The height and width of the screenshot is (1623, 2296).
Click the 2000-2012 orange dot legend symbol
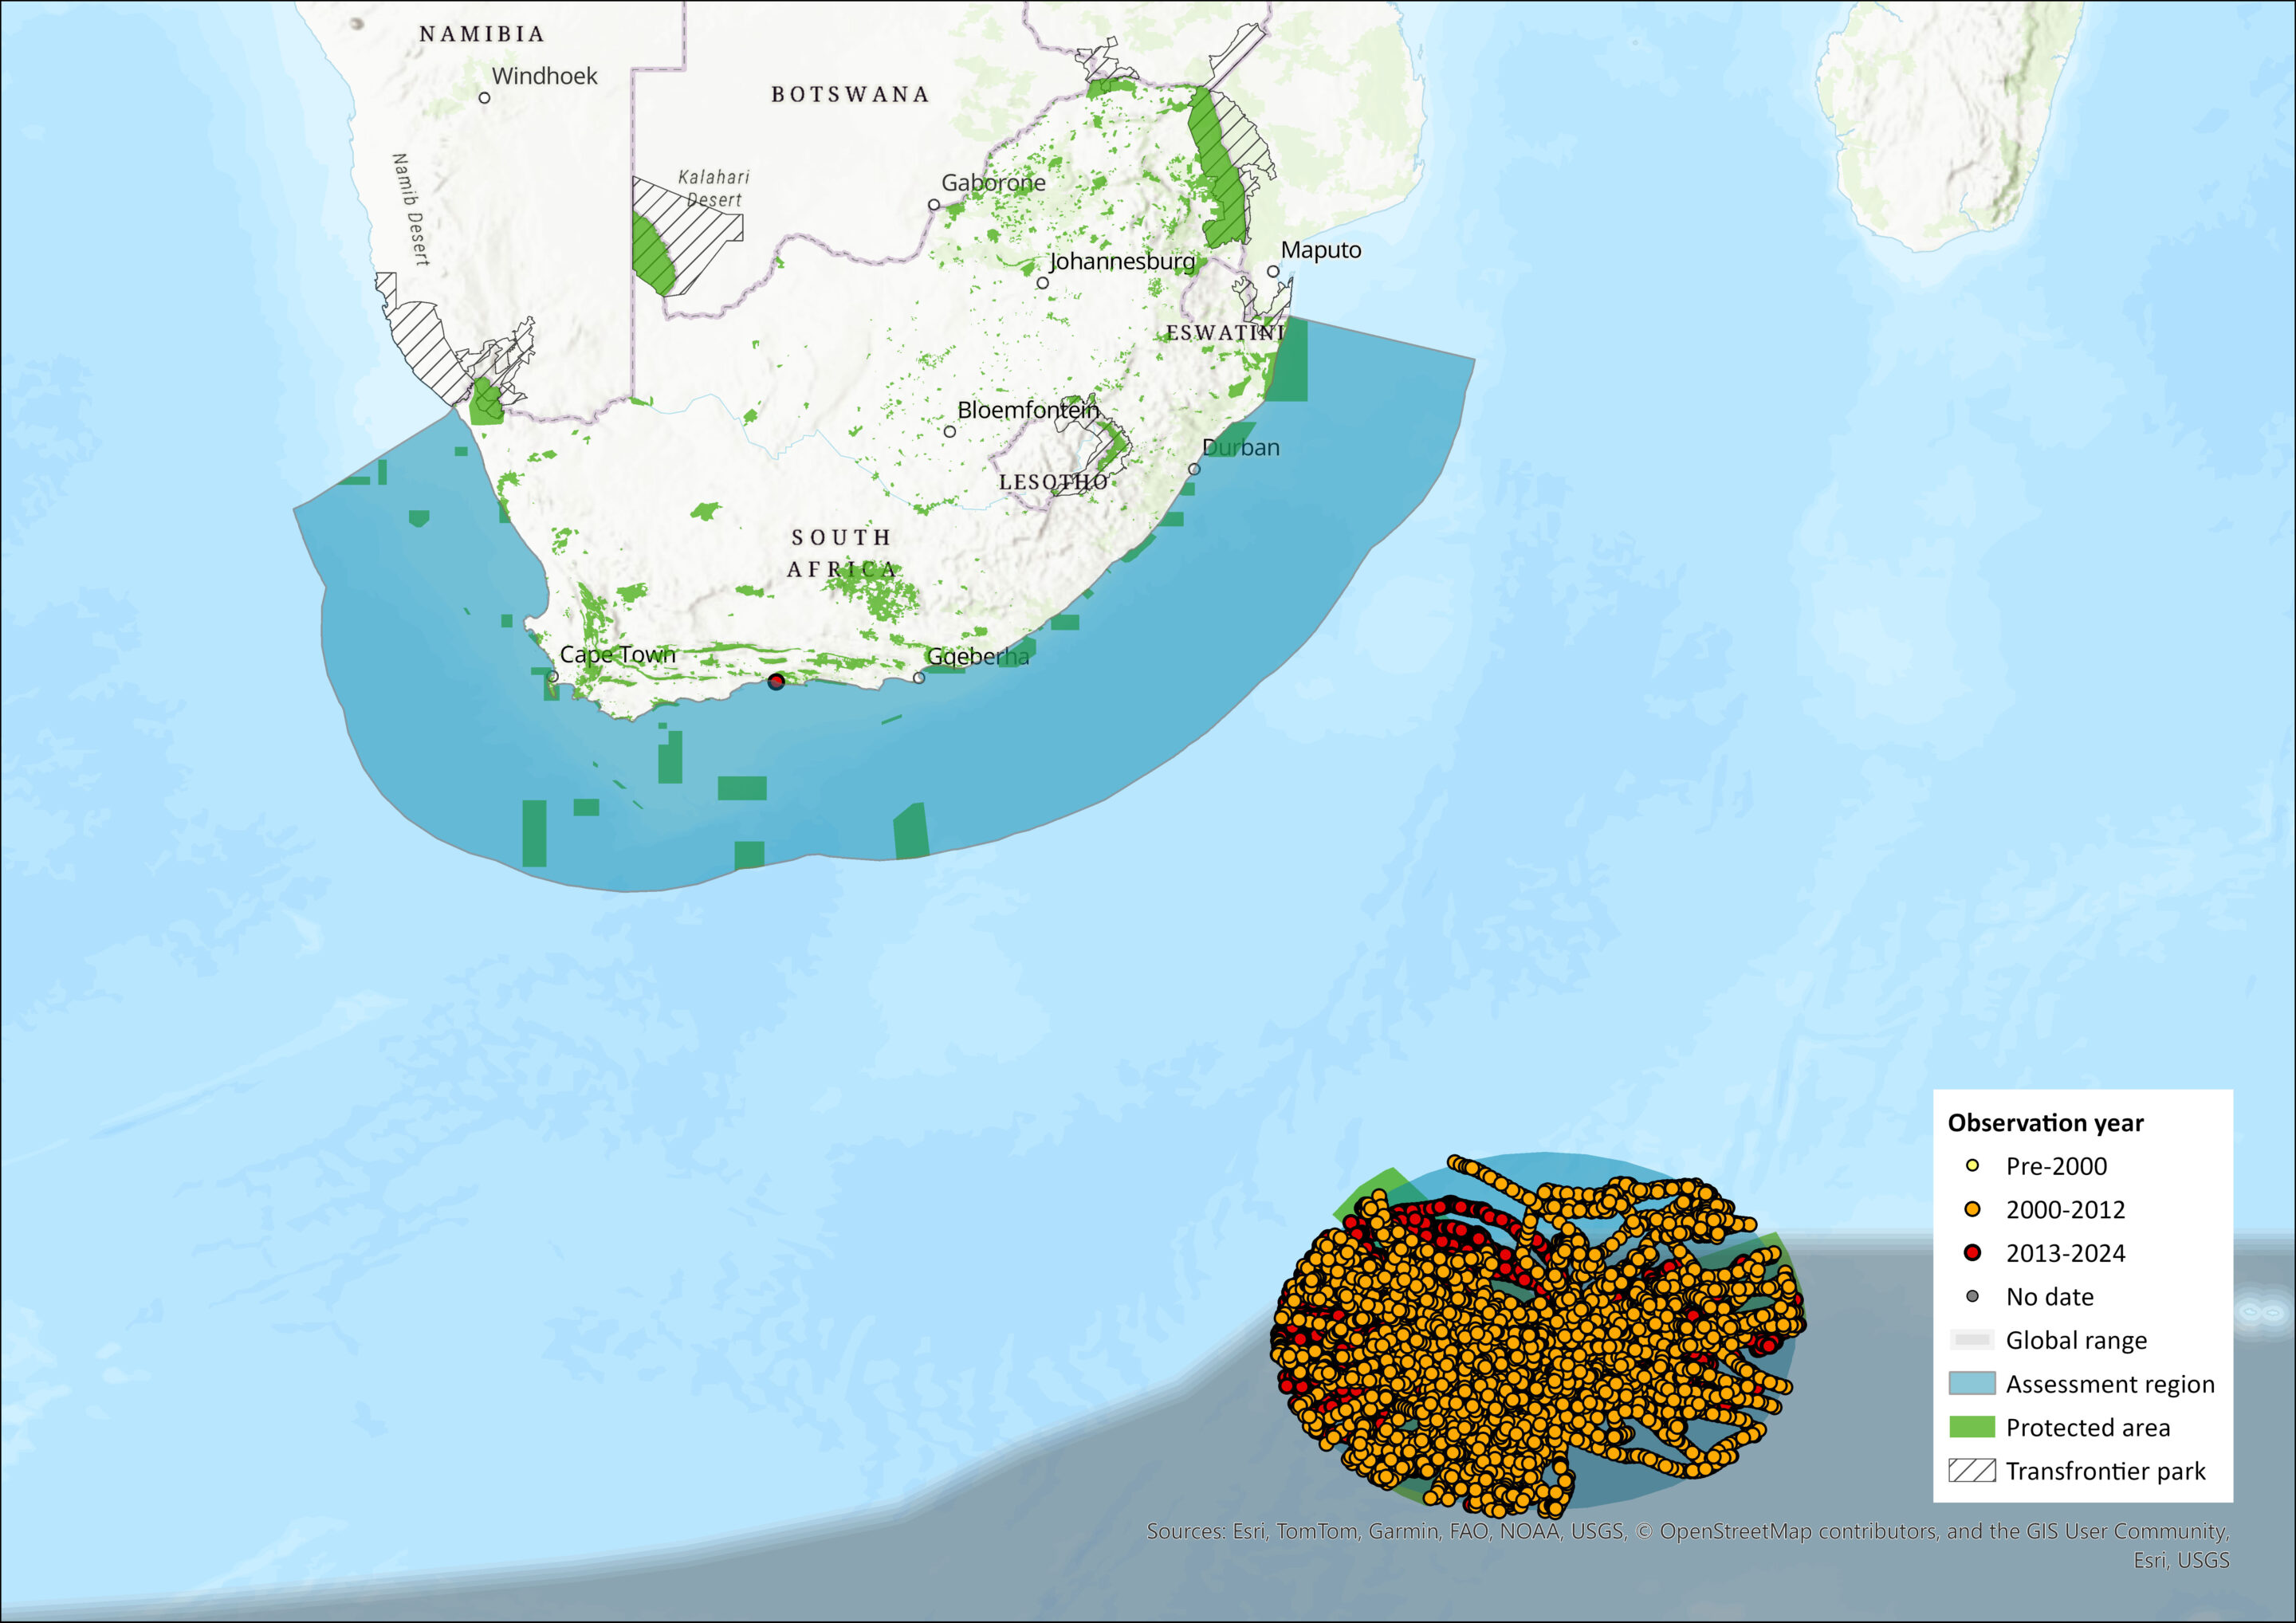pos(1972,1209)
